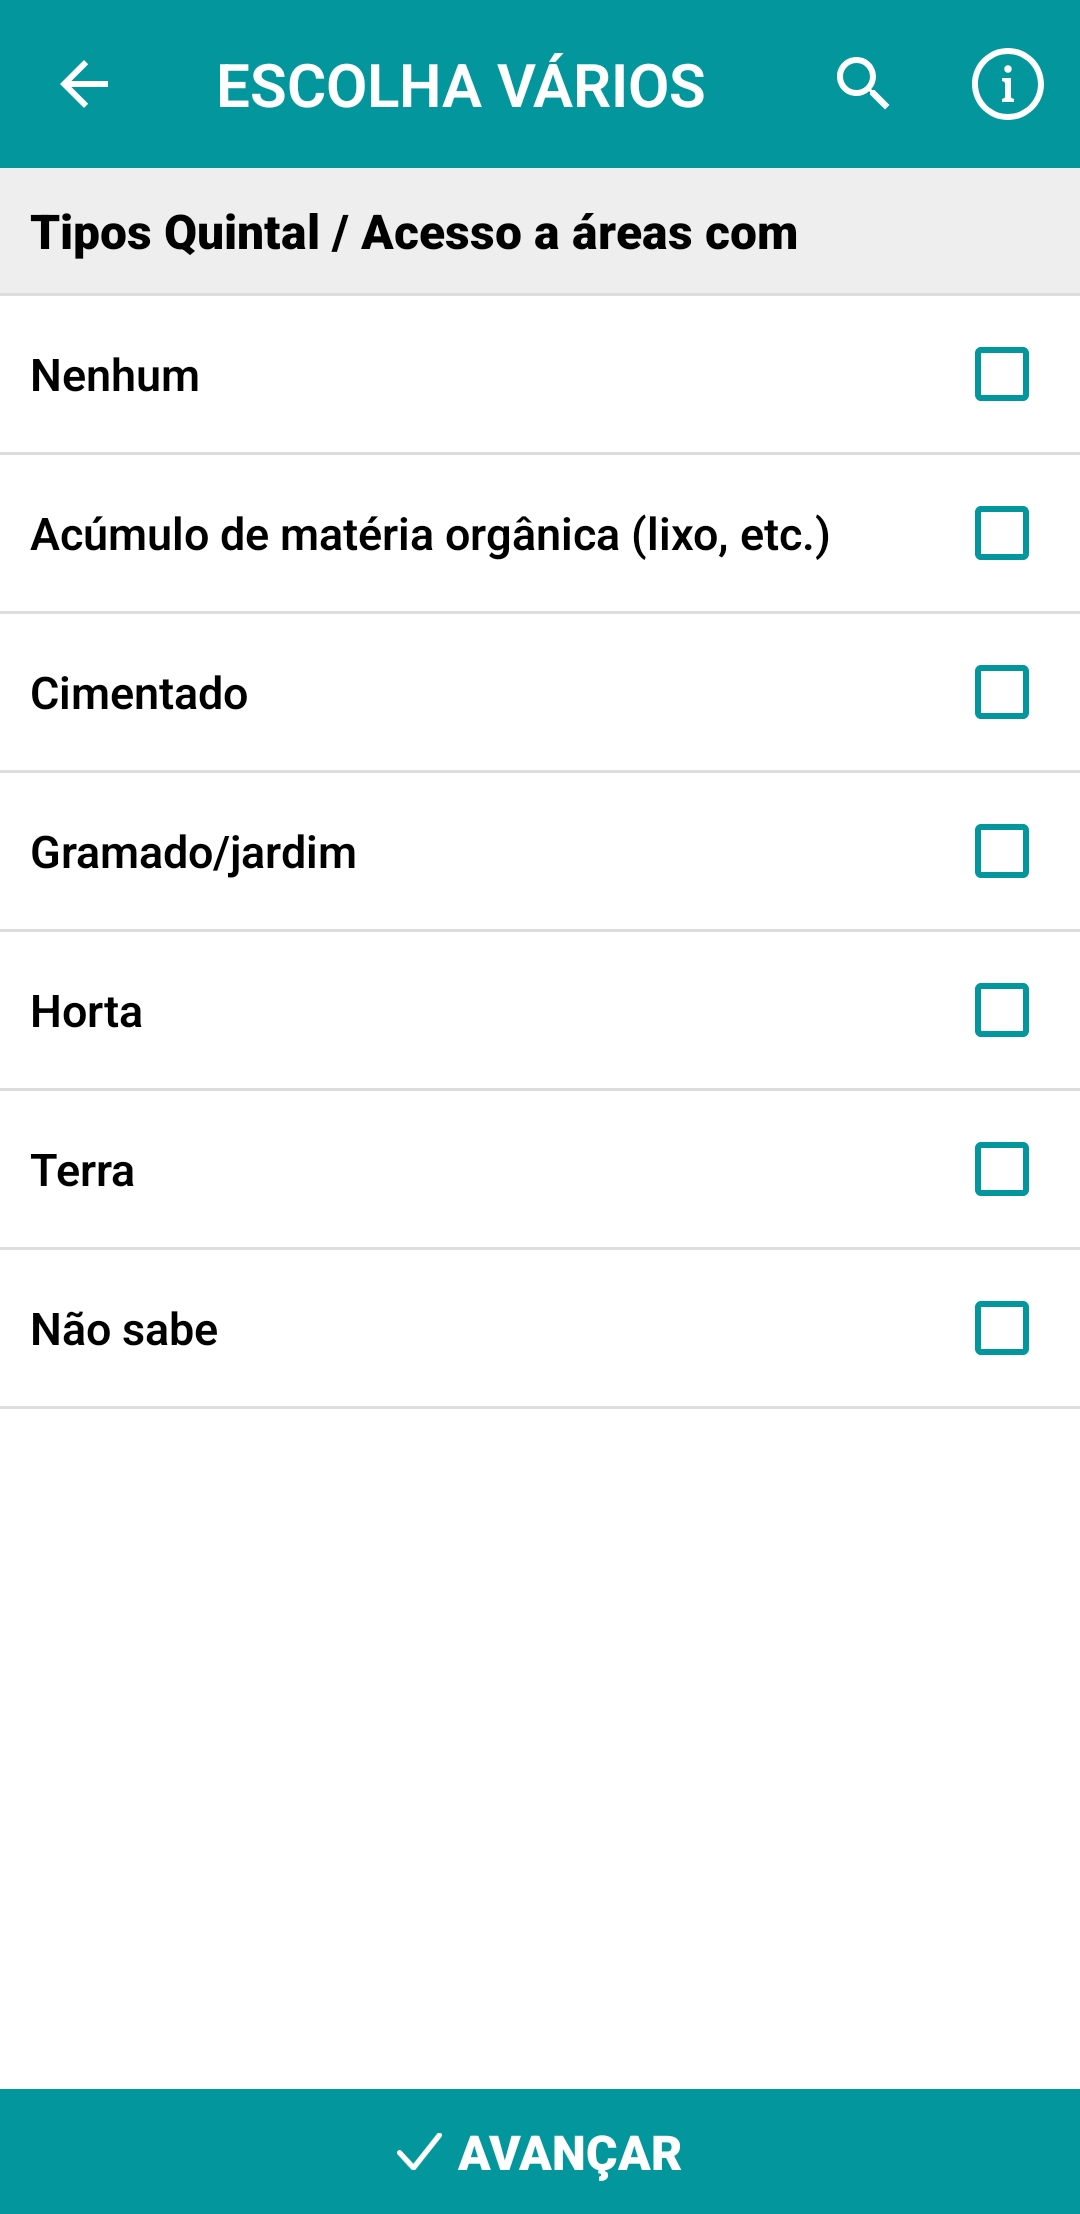1080x2214 pixels.
Task: Tap the 'Não sabe' option text
Action: point(124,1330)
